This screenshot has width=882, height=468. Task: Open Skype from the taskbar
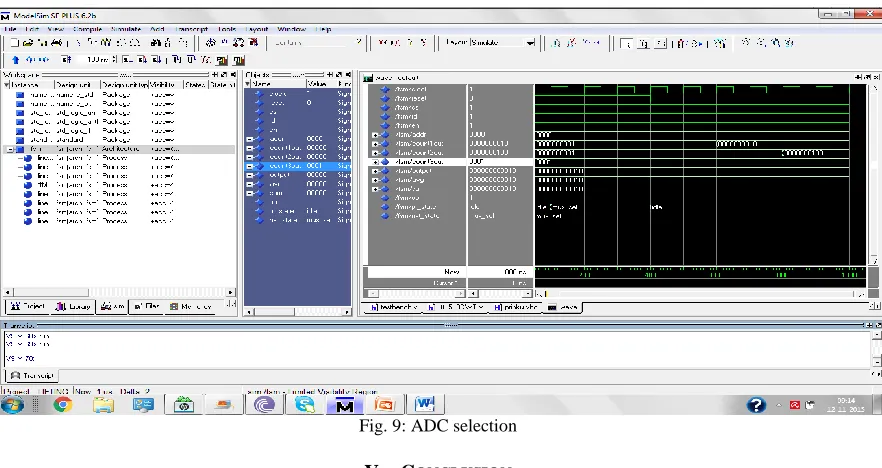click(304, 404)
